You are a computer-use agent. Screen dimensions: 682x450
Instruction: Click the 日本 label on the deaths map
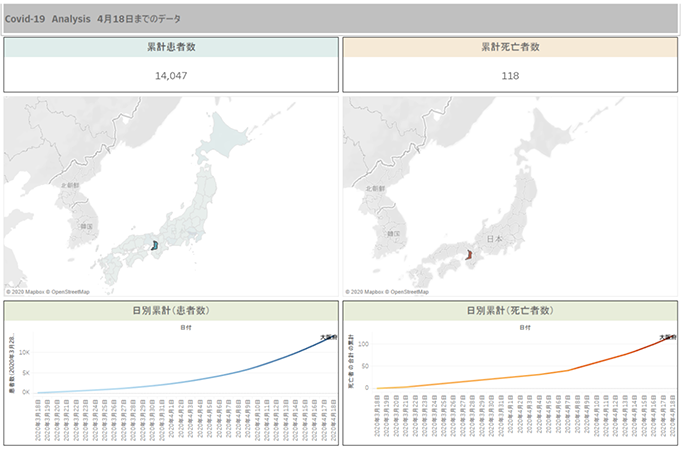click(x=495, y=240)
